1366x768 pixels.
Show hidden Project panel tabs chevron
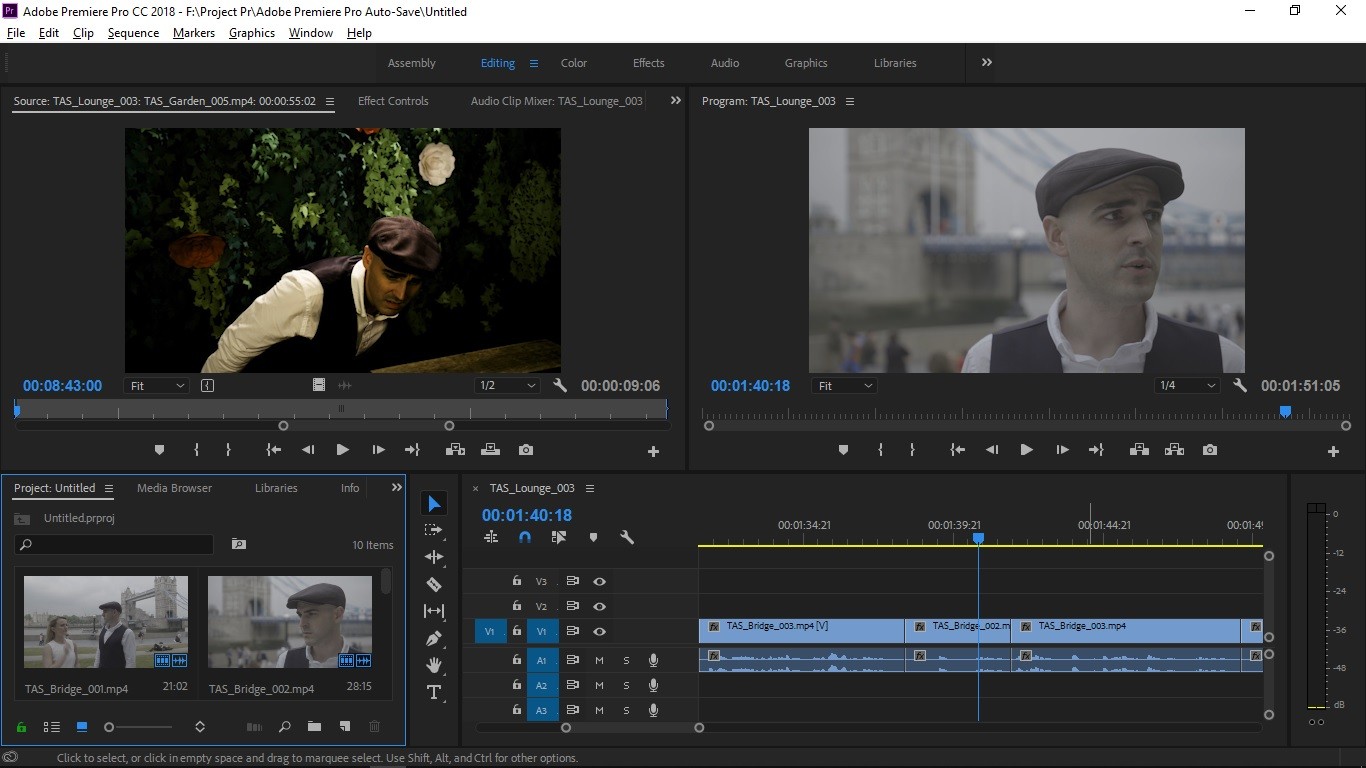pyautogui.click(x=396, y=488)
